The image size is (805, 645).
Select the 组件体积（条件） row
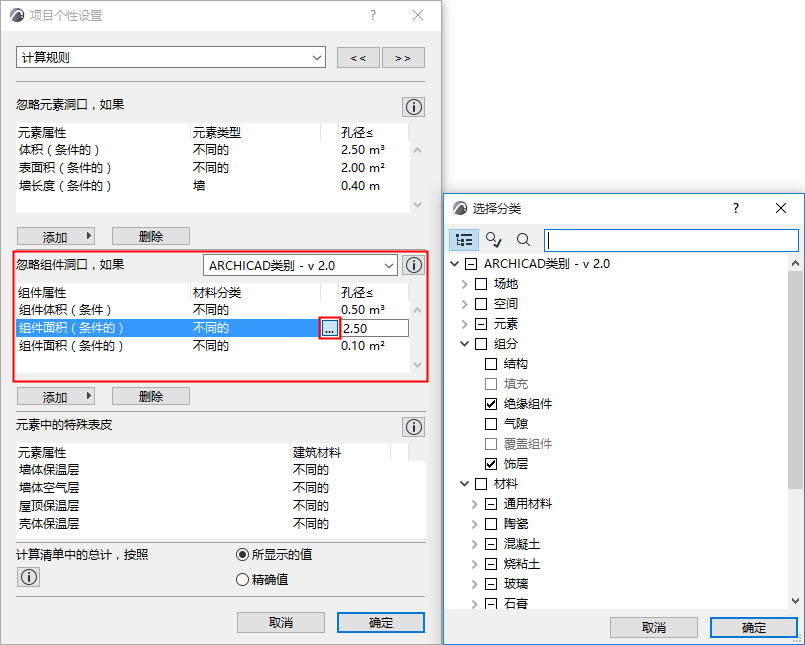pyautogui.click(x=213, y=310)
